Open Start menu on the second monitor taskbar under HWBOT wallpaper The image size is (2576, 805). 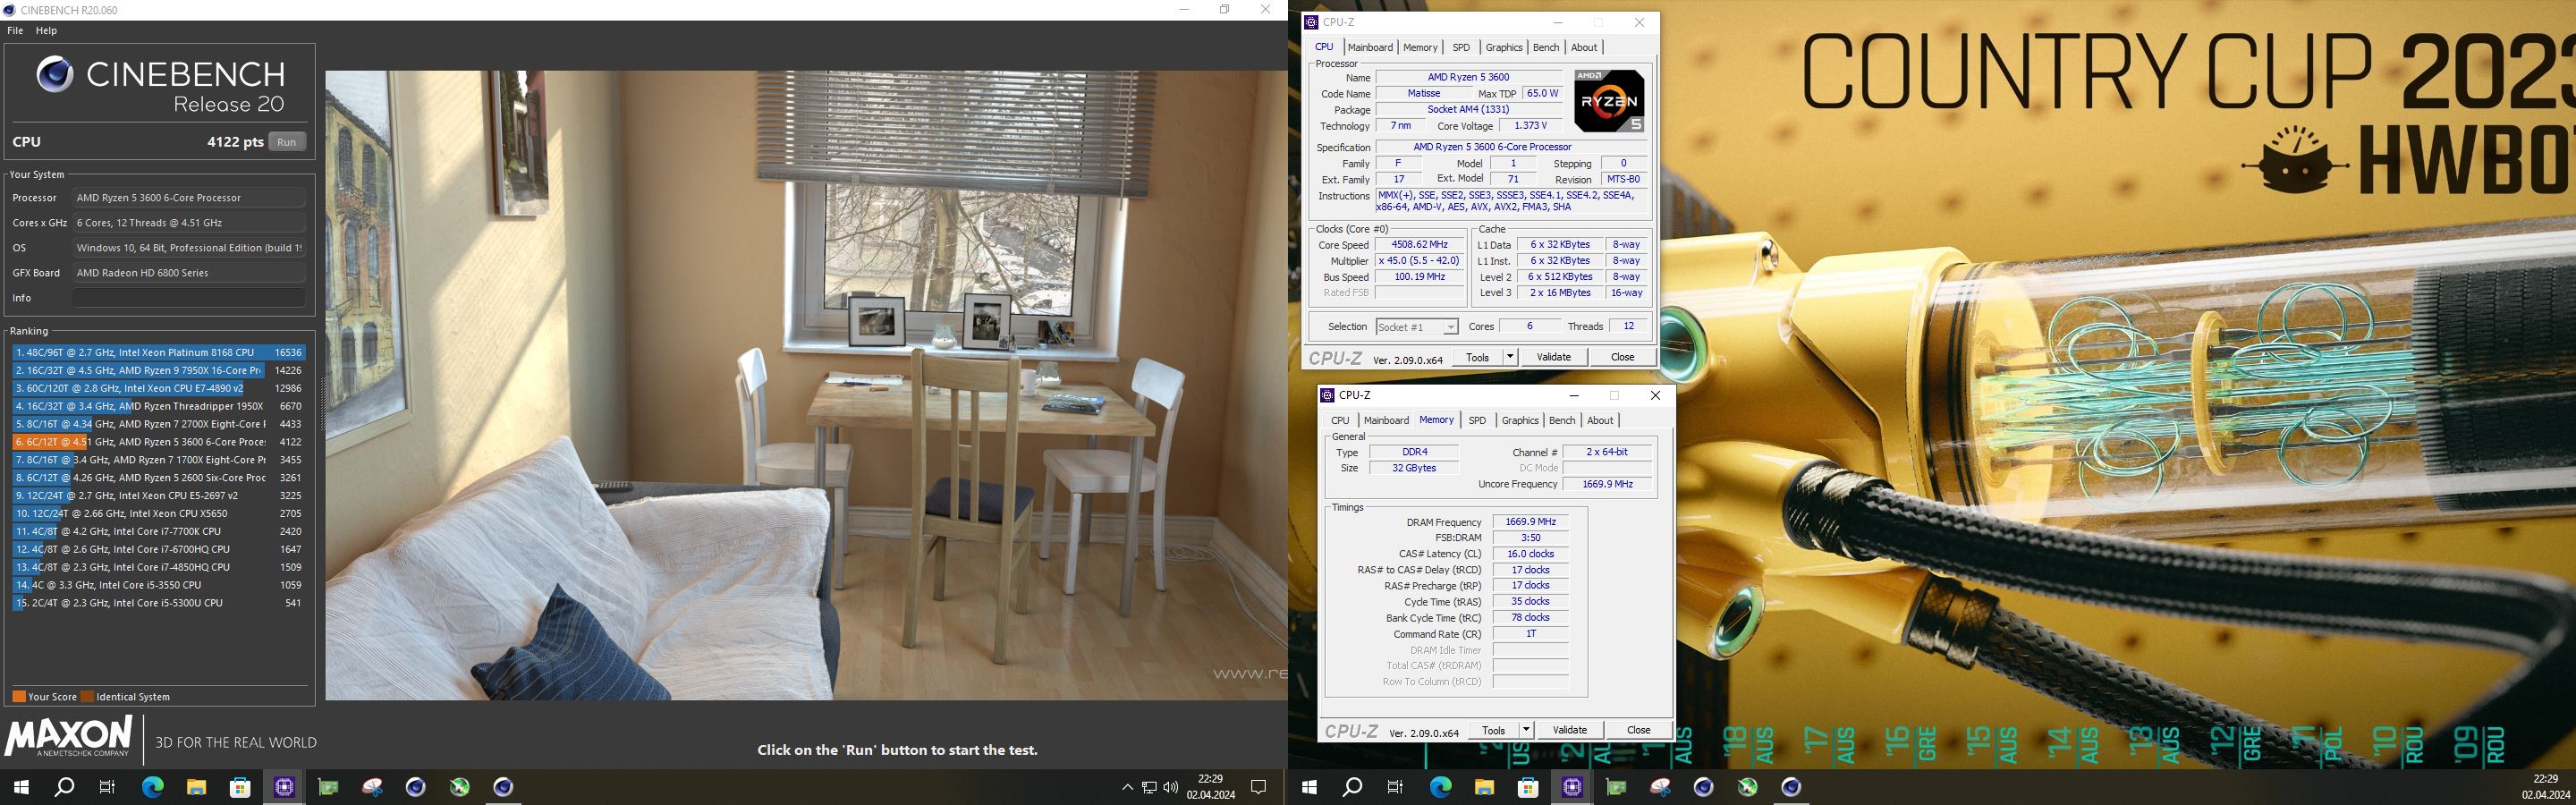pos(1309,787)
